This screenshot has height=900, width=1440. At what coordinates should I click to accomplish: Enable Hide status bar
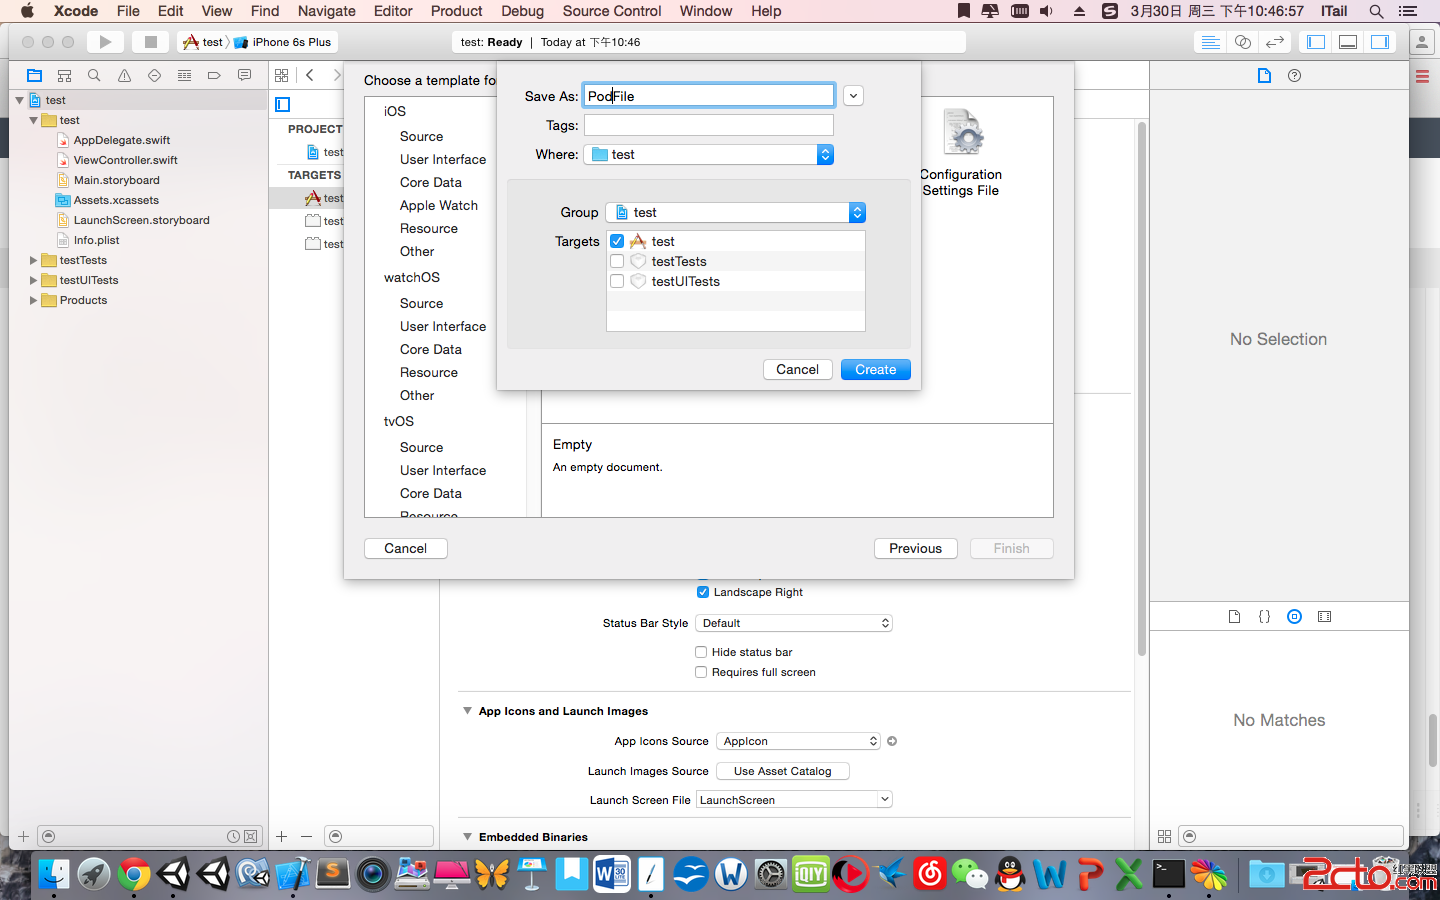[701, 652]
